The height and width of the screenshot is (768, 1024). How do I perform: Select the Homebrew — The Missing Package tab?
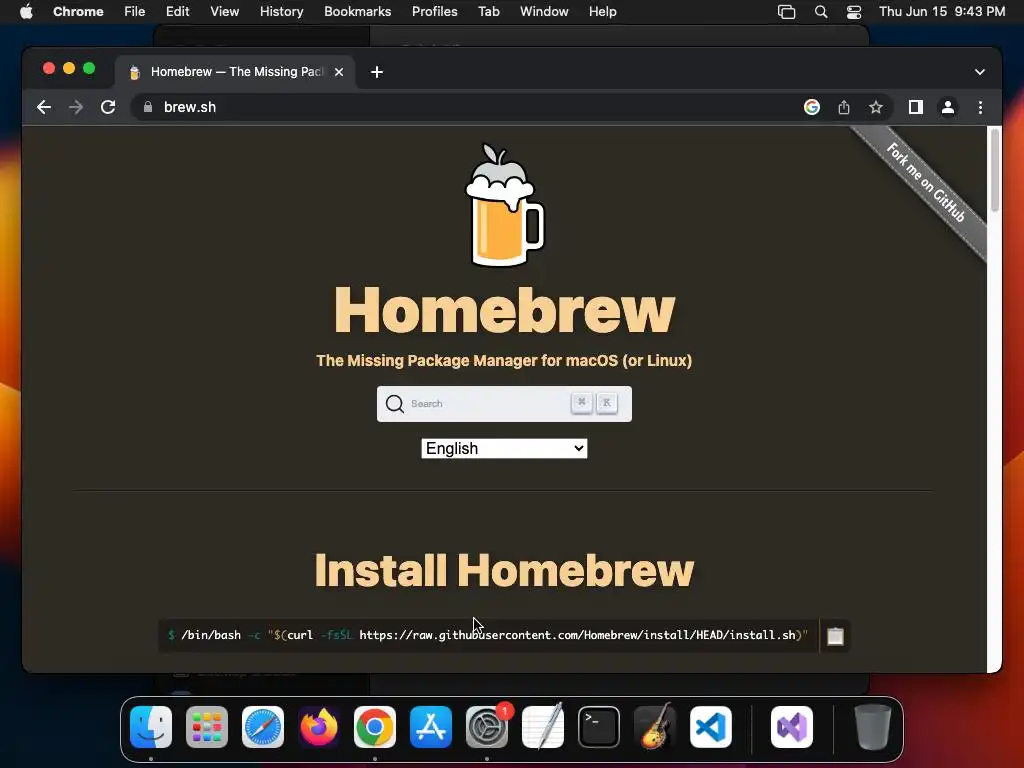point(235,72)
